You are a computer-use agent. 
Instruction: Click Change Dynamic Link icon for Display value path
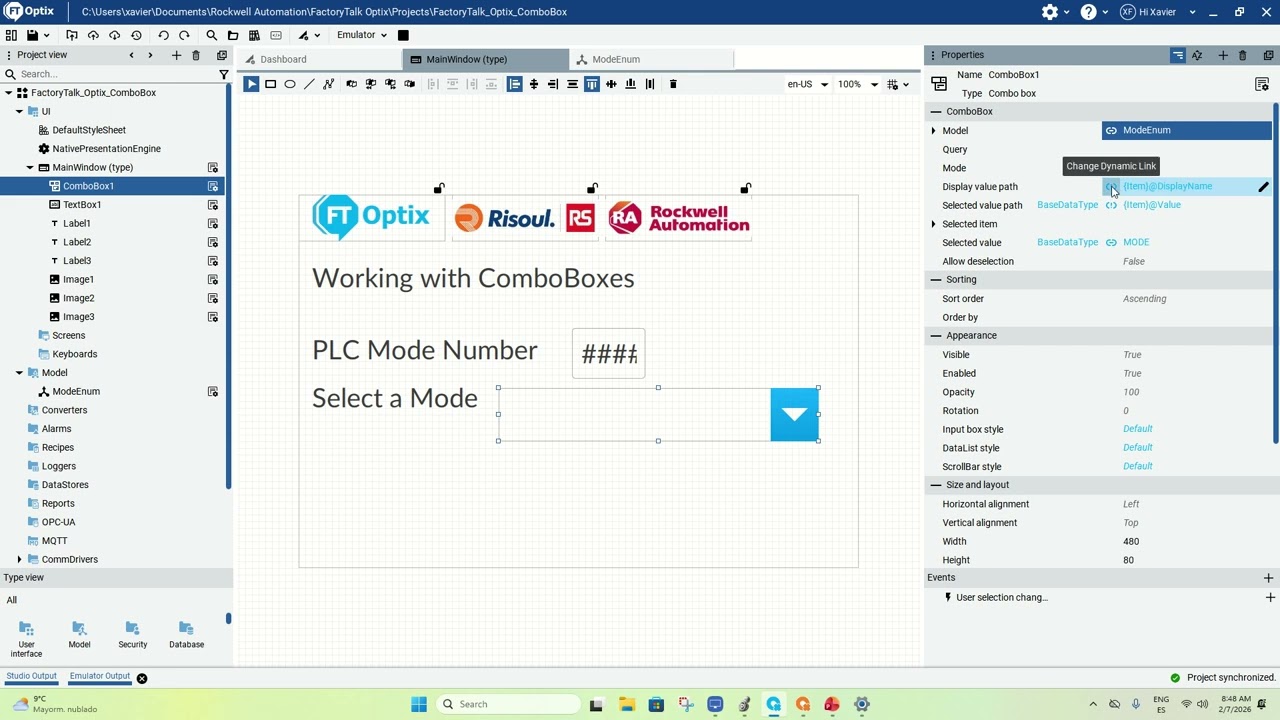1111,187
